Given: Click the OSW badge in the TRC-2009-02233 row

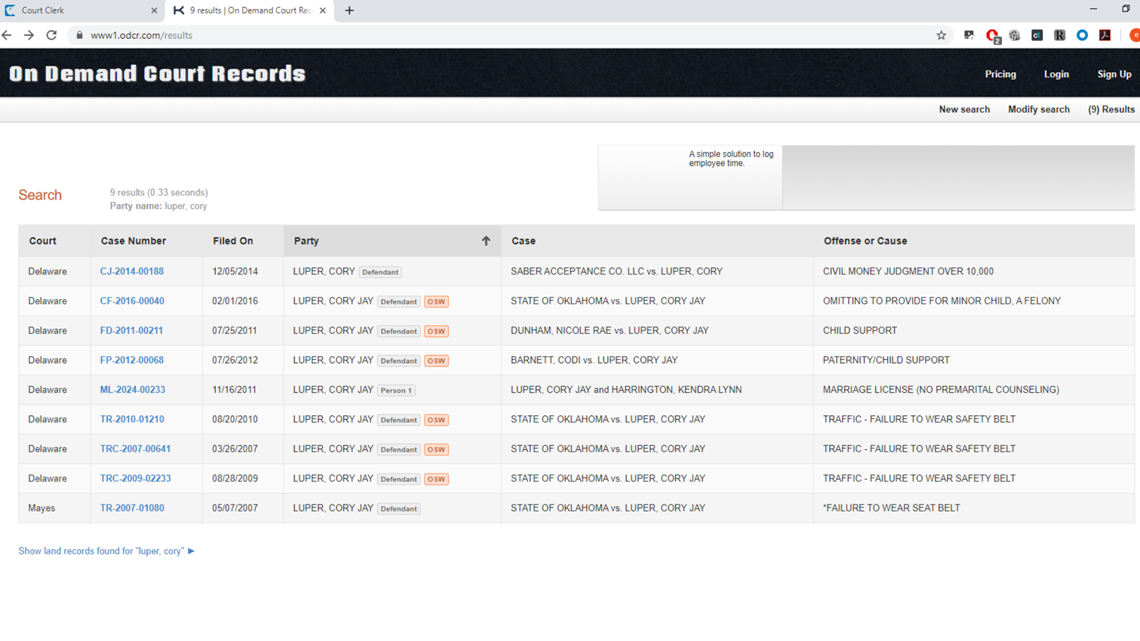Looking at the screenshot, I should [x=436, y=480].
